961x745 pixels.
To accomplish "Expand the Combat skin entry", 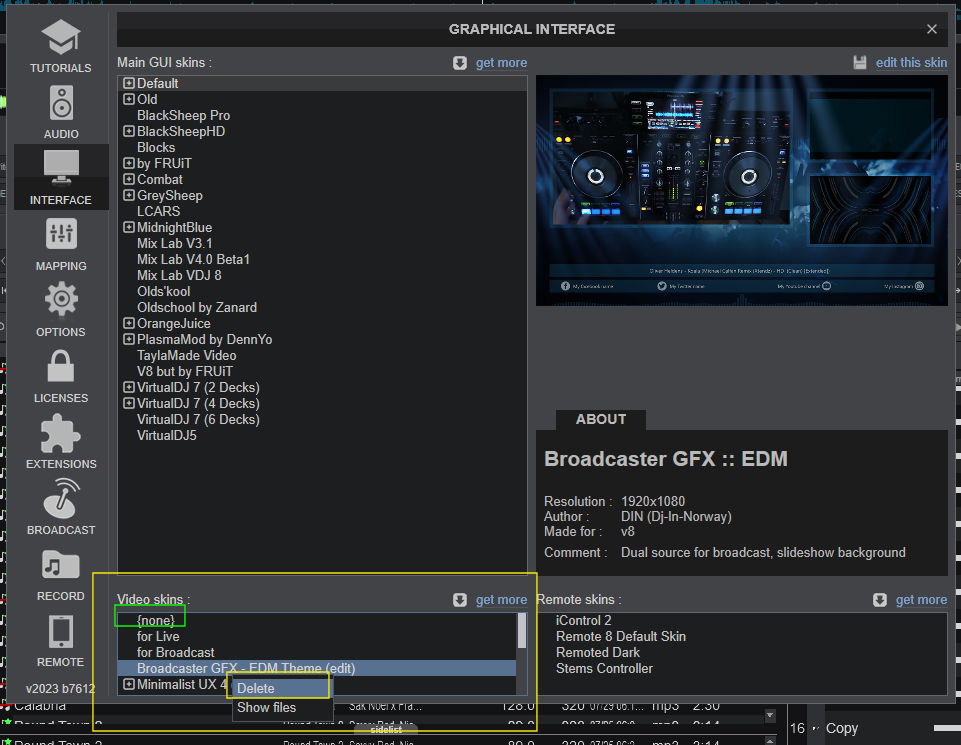I will [129, 179].
